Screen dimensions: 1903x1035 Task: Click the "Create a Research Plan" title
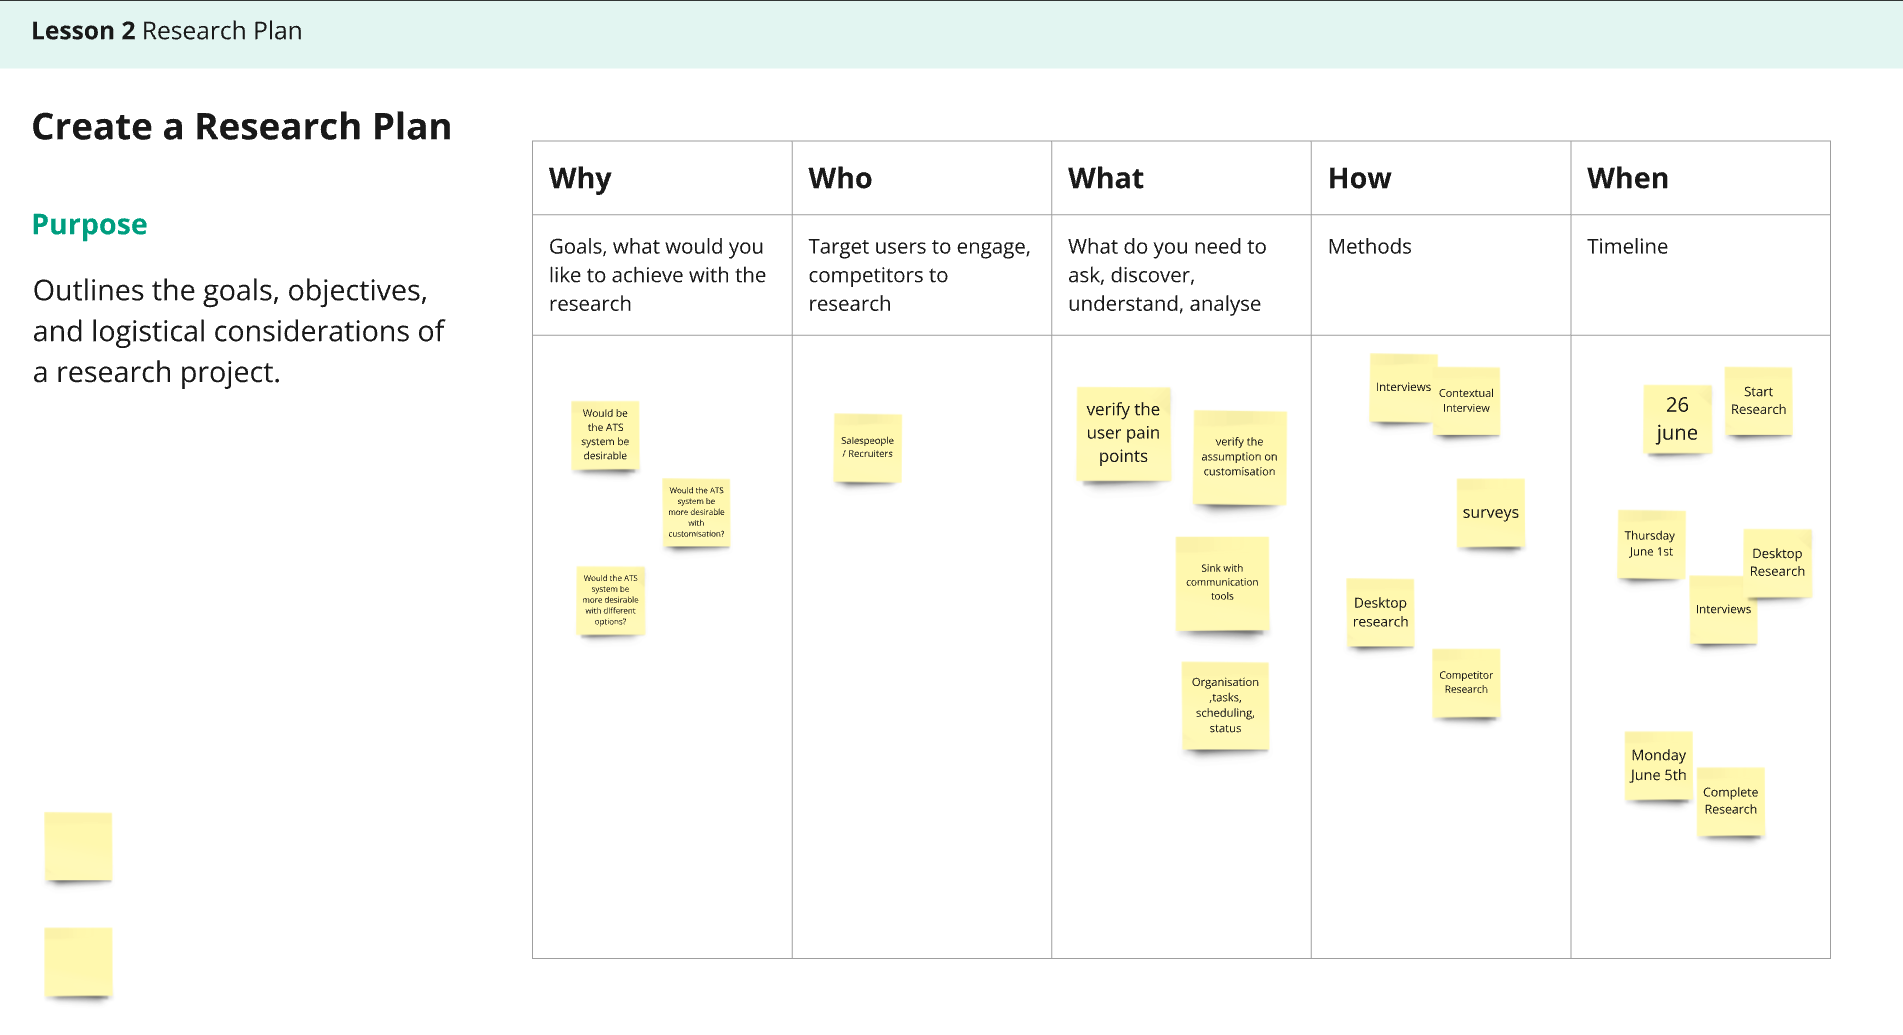pyautogui.click(x=242, y=127)
